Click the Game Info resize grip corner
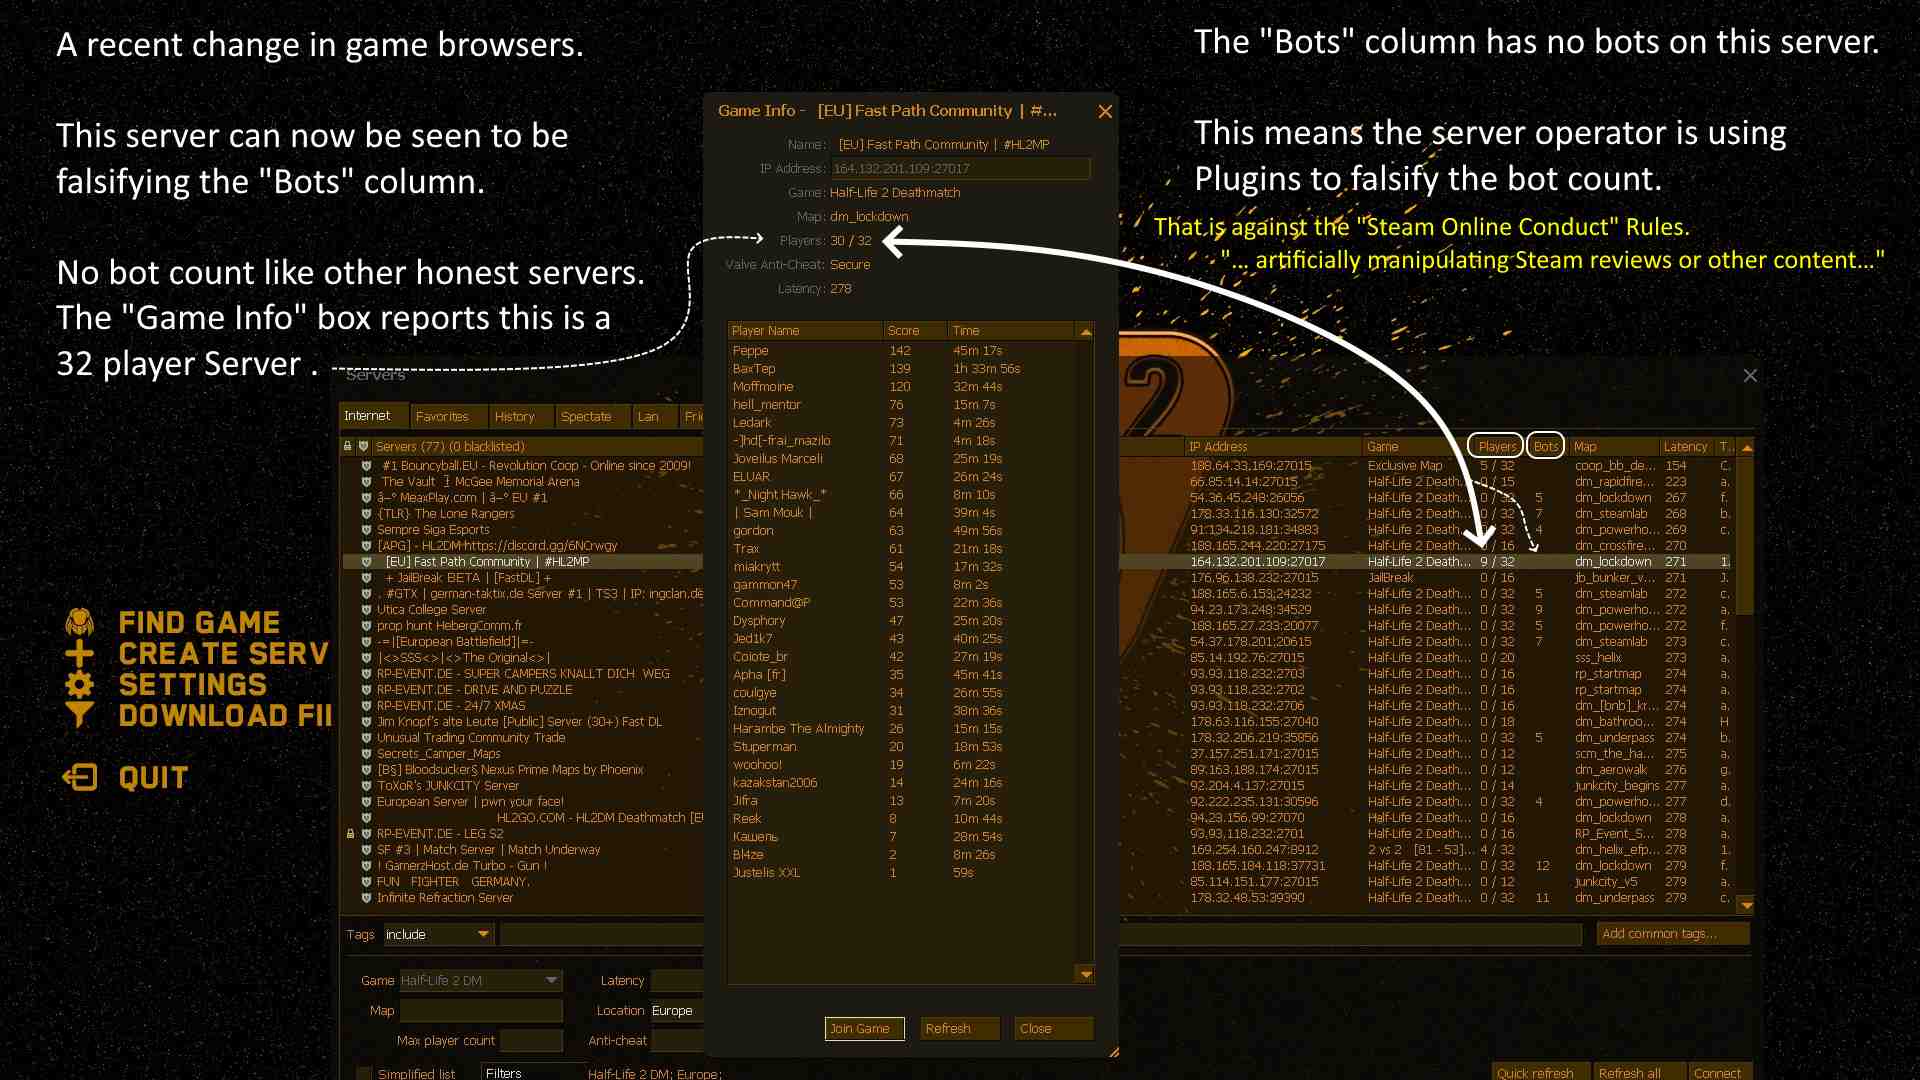The height and width of the screenshot is (1080, 1920). pos(1113,1052)
